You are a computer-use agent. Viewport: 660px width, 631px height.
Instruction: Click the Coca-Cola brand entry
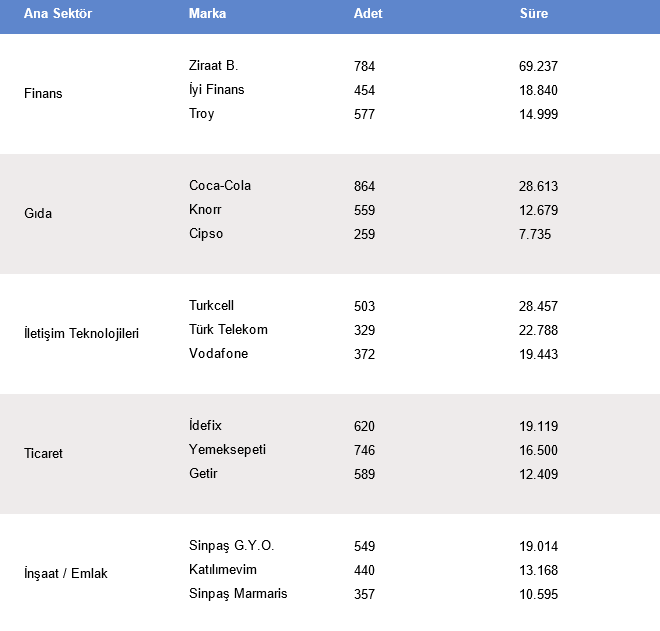point(220,186)
